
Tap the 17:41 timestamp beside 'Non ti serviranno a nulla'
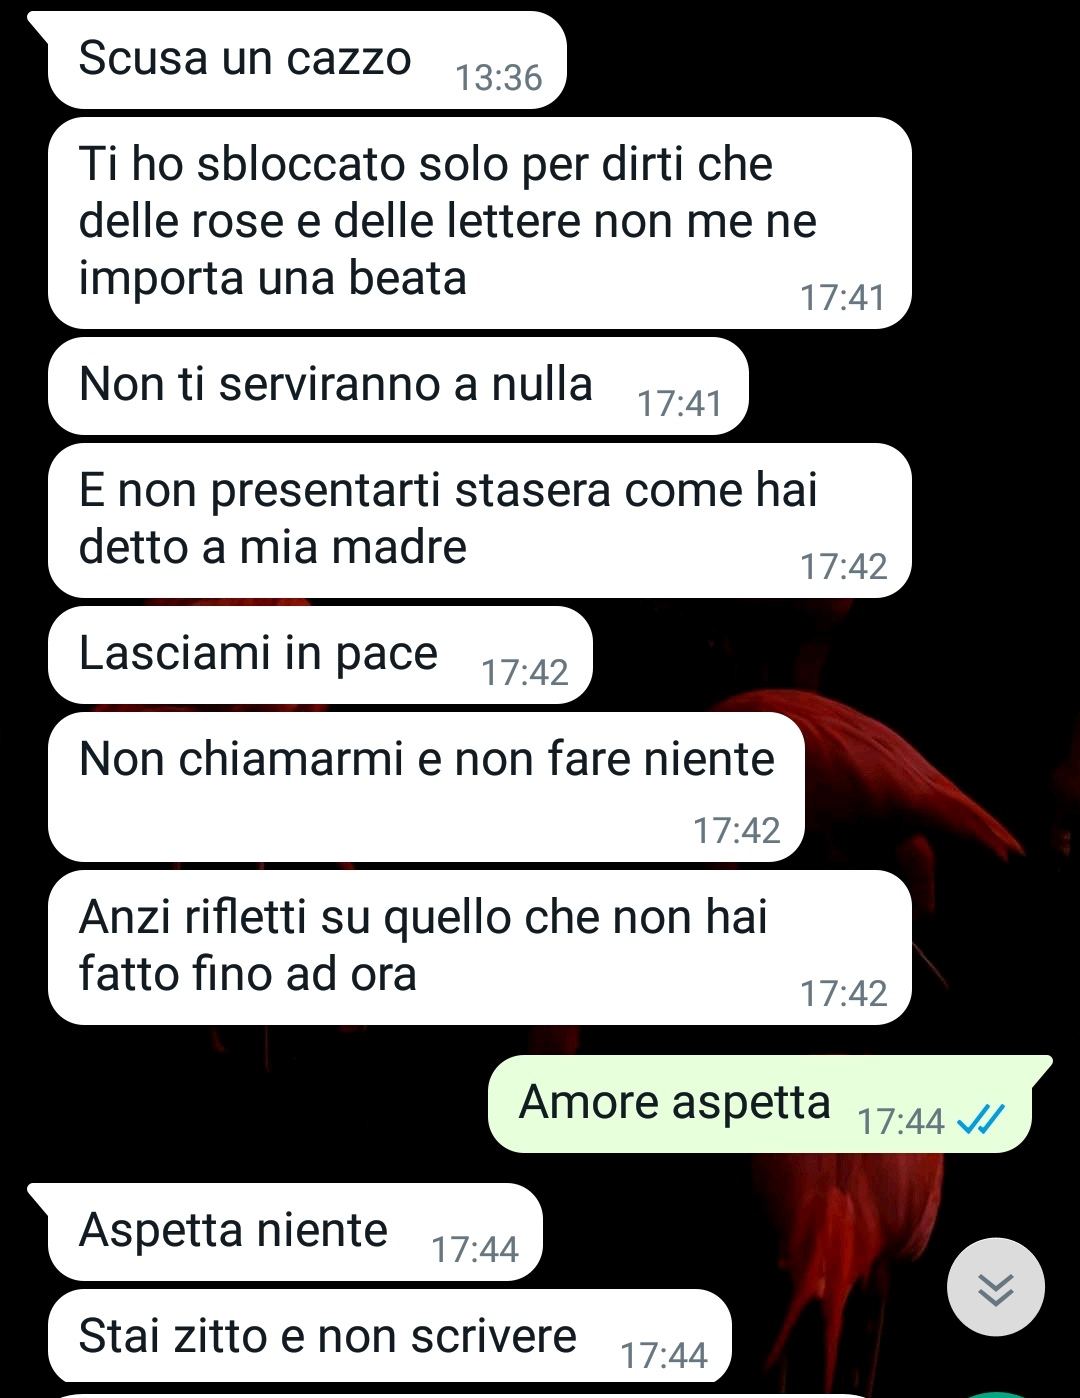(679, 404)
